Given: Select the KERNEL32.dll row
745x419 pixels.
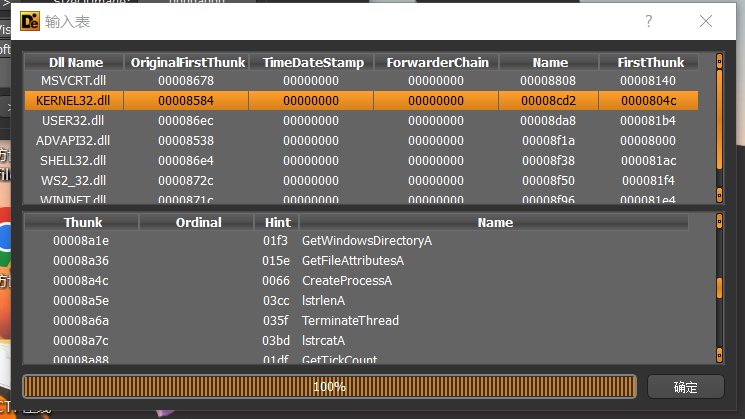Looking at the screenshot, I should [x=362, y=101].
